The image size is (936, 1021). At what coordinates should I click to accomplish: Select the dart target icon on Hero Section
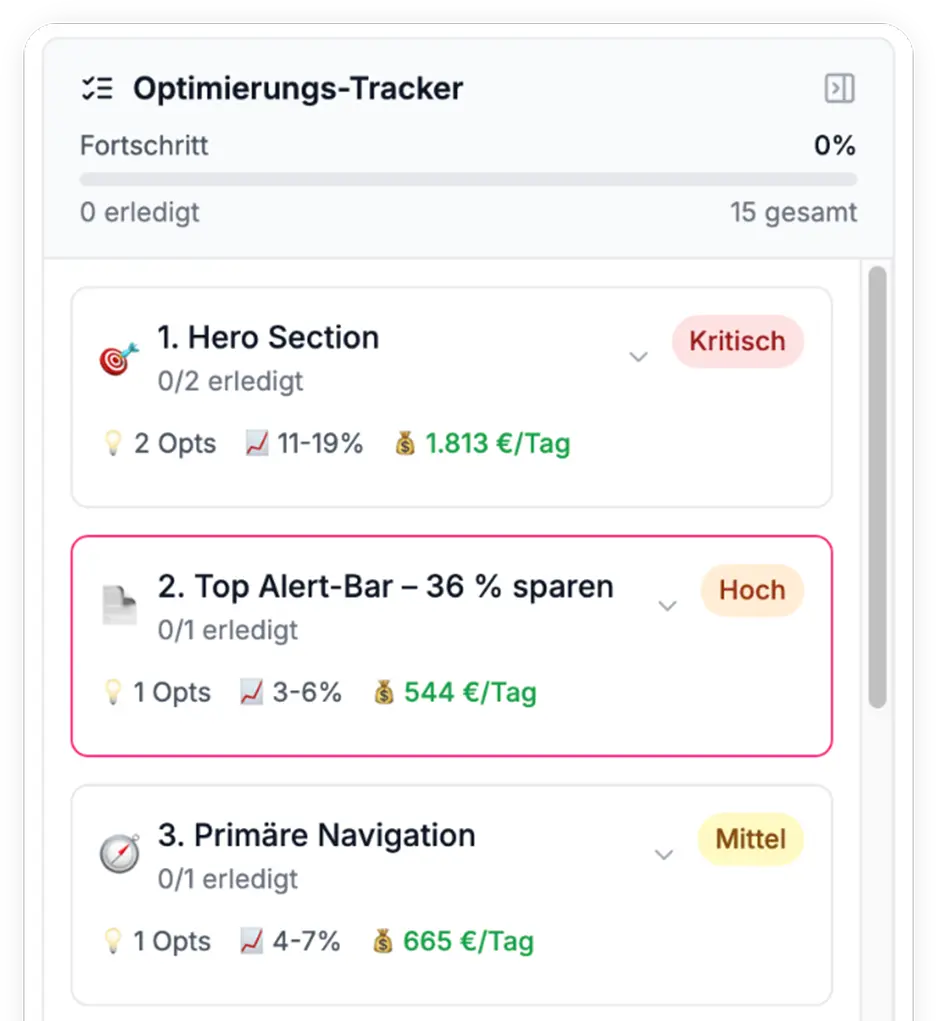(x=117, y=357)
